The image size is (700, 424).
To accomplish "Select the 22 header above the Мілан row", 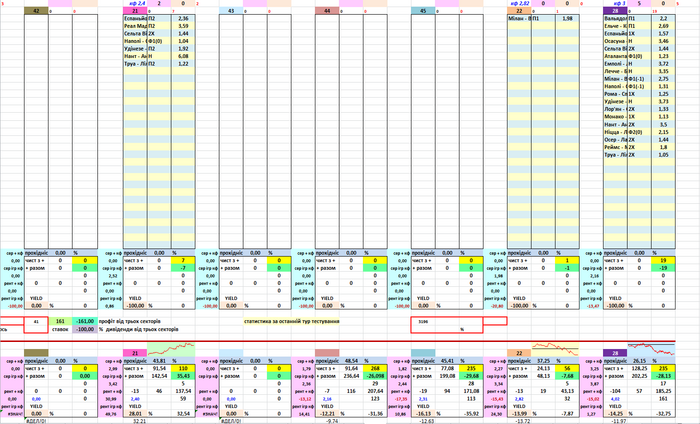I will point(519,11).
